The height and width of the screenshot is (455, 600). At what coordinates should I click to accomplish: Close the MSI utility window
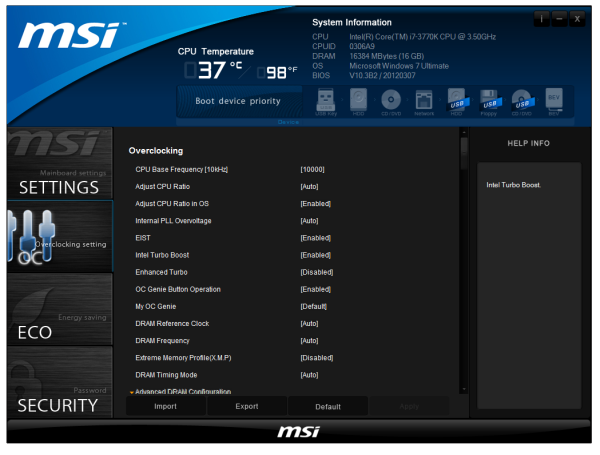coord(577,19)
